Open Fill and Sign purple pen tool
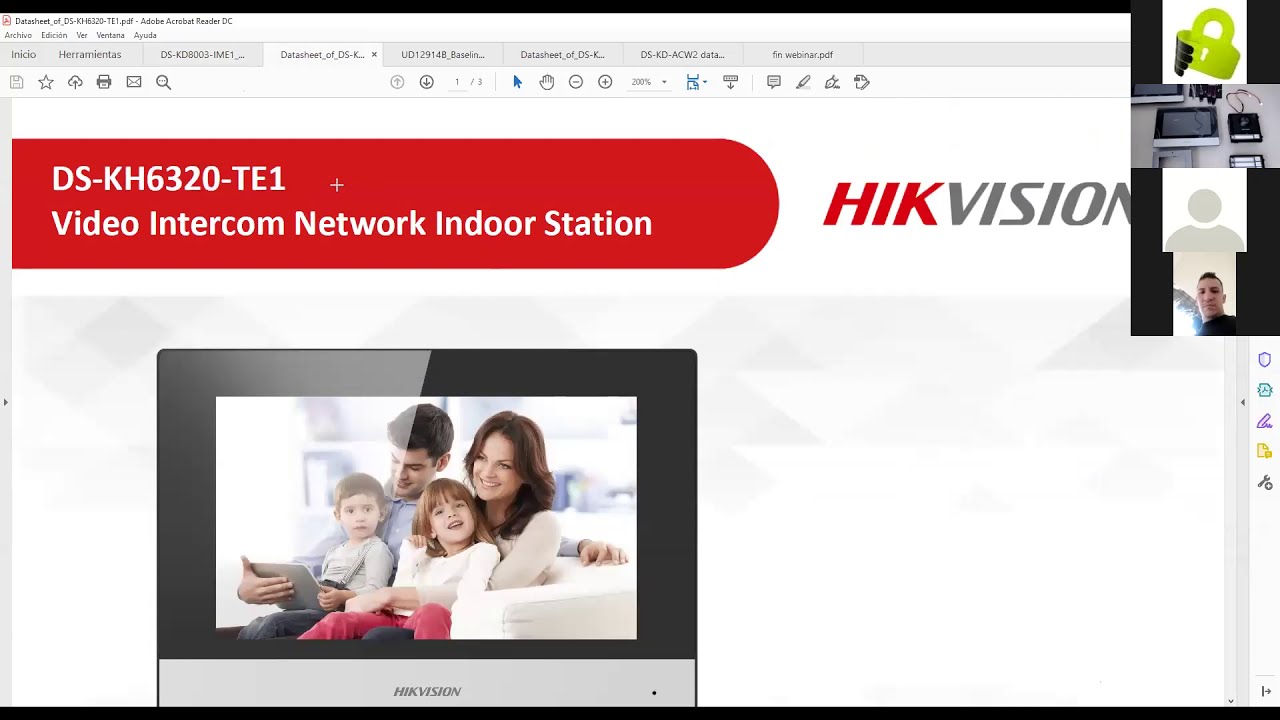Screen dimensions: 1280x720 1264,421
